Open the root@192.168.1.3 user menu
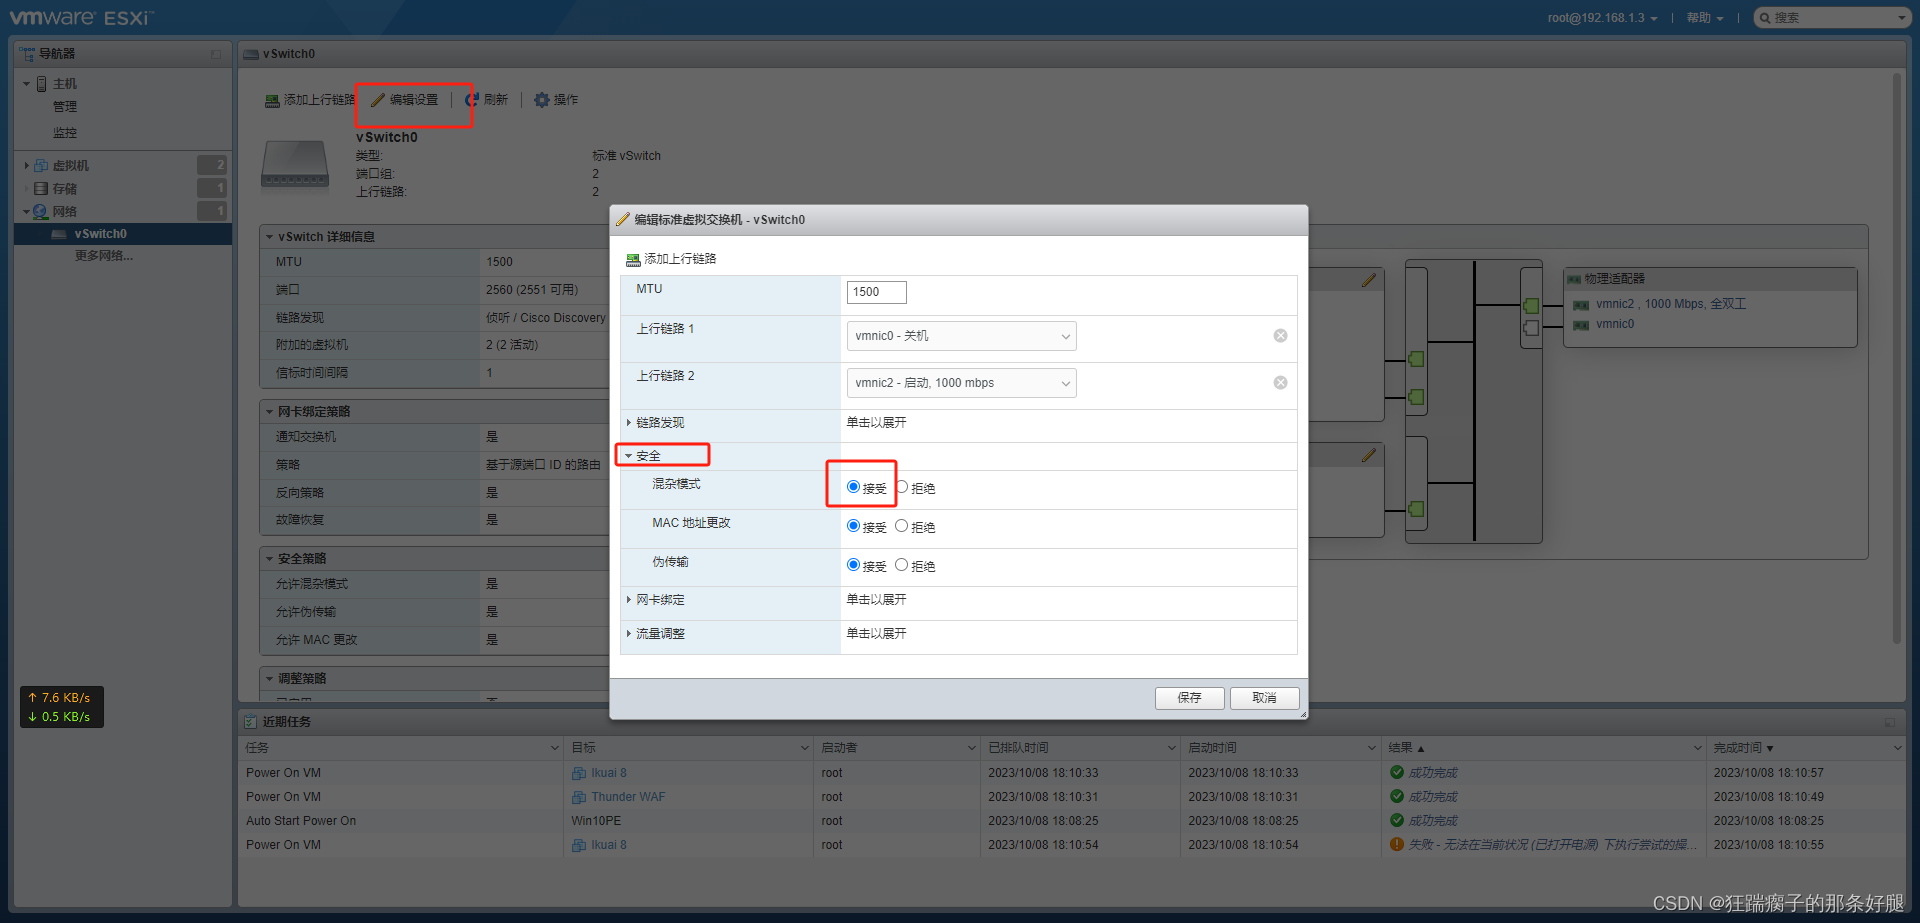 click(x=1602, y=18)
